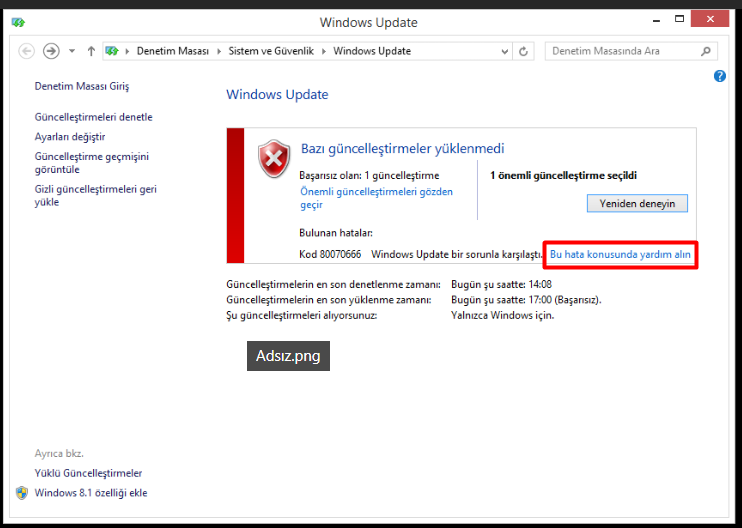
Task: Click Yalnızca Windows için. value
Action: [x=503, y=315]
